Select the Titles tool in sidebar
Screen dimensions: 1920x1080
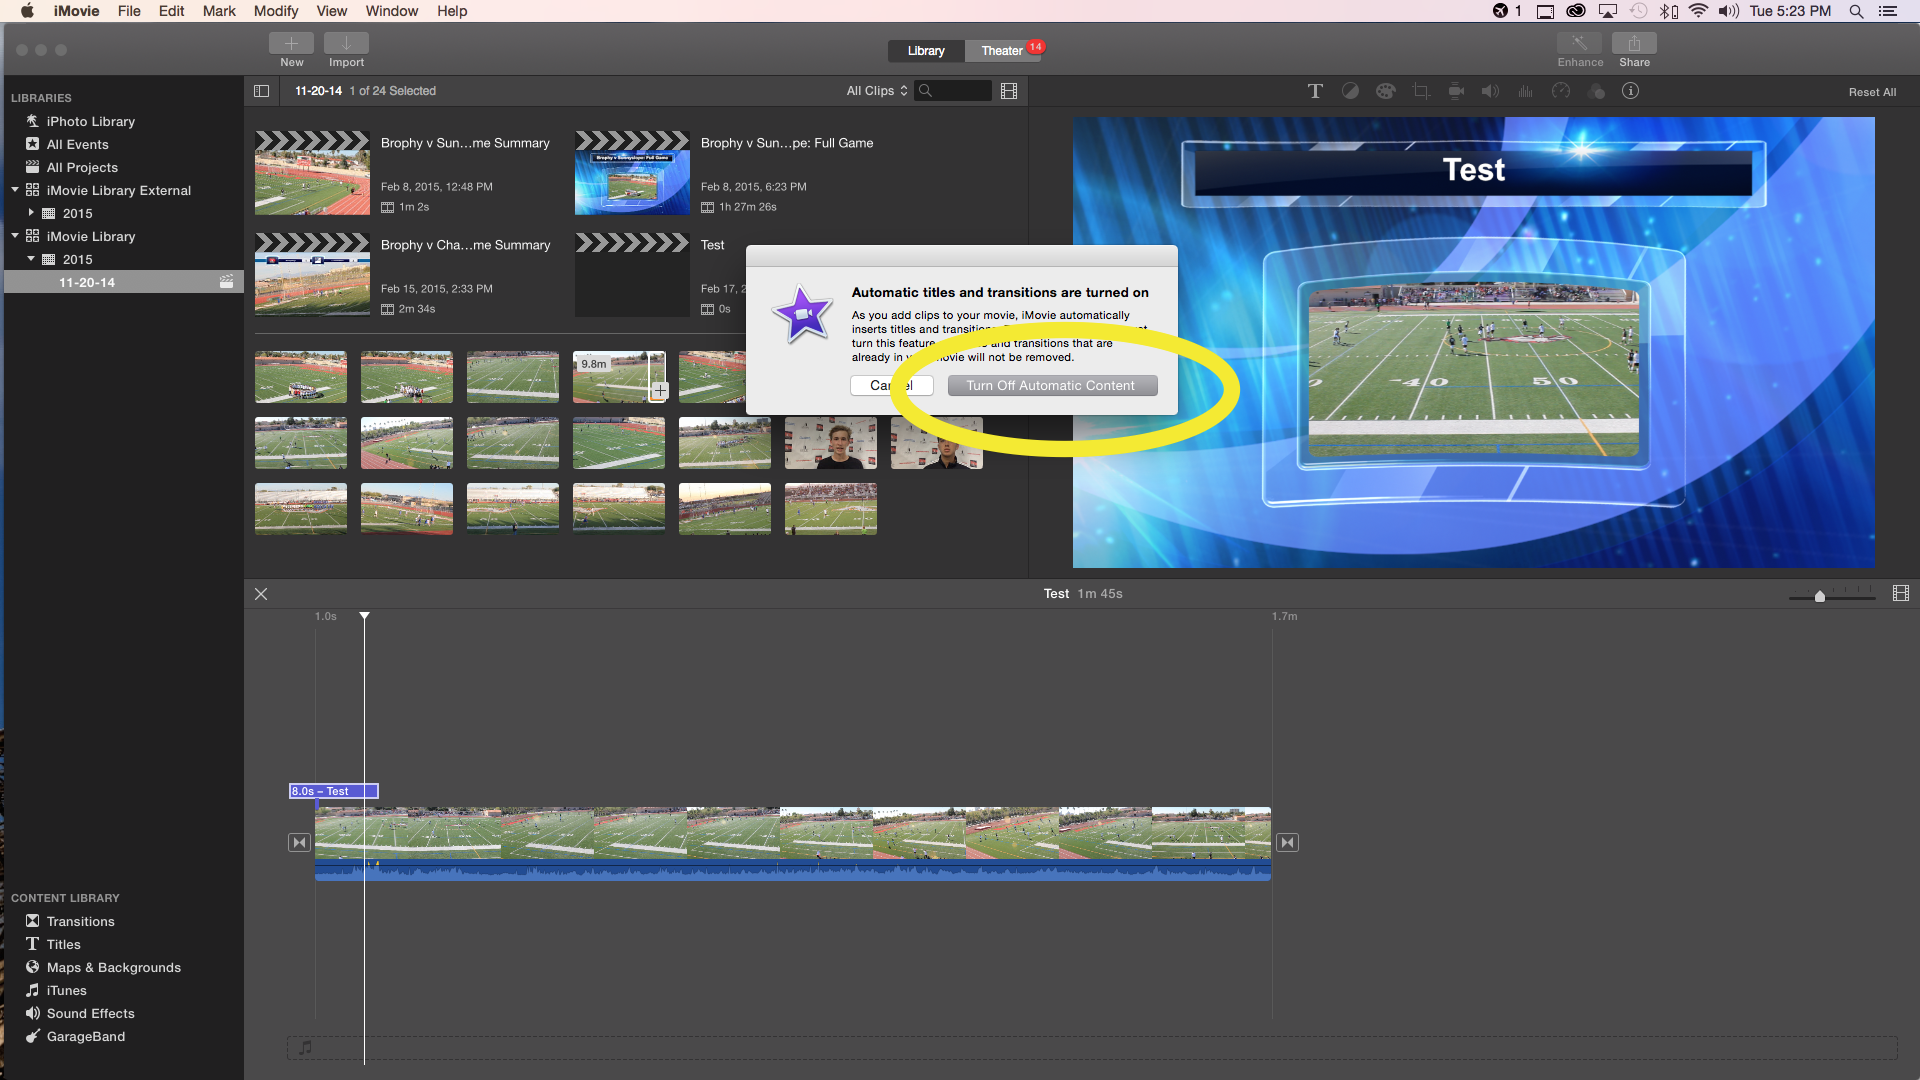(62, 943)
